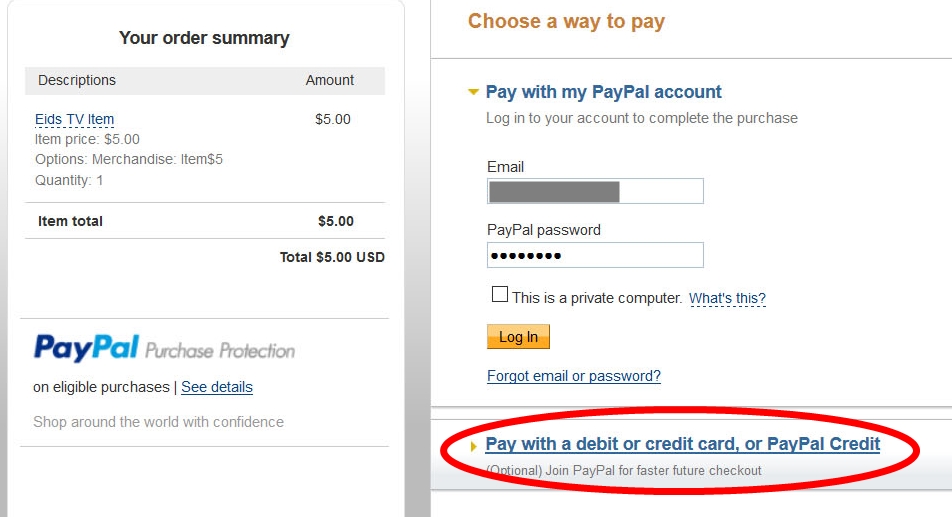Check the private computer checkbox
952x517 pixels.
point(500,294)
